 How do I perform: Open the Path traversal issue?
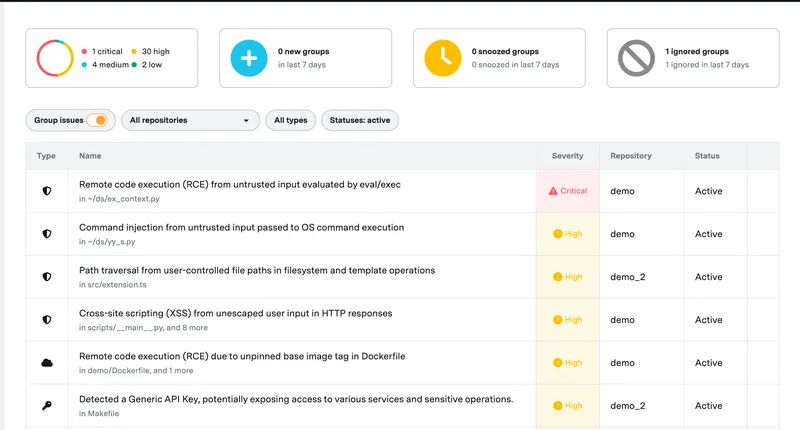257,271
